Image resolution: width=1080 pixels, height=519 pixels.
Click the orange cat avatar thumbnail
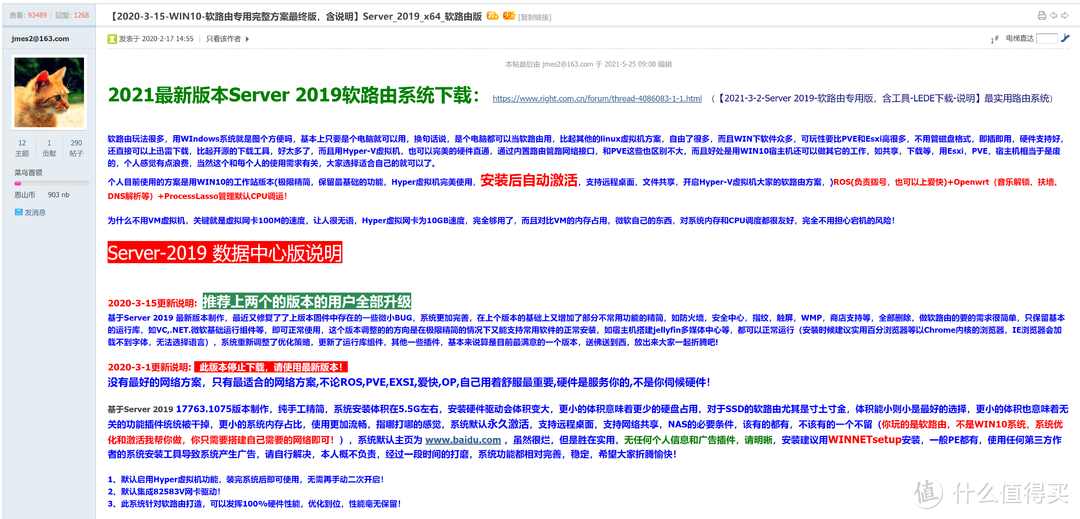pos(50,92)
